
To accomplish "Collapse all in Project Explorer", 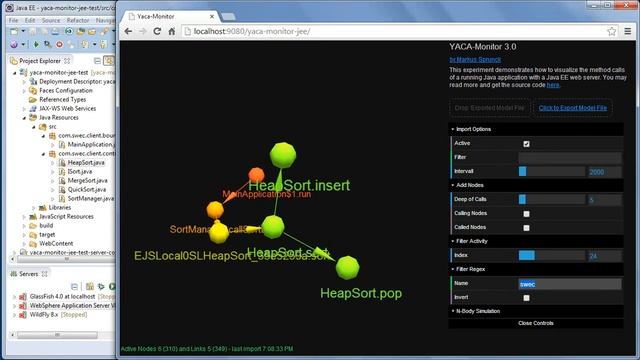I will pyautogui.click(x=97, y=61).
